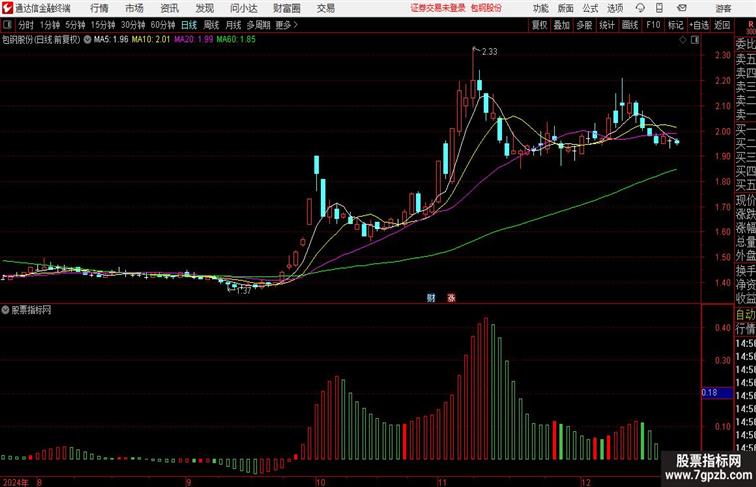Viewport: 756px width, 487px height.
Task: Open the 行情 menu
Action: (99, 8)
